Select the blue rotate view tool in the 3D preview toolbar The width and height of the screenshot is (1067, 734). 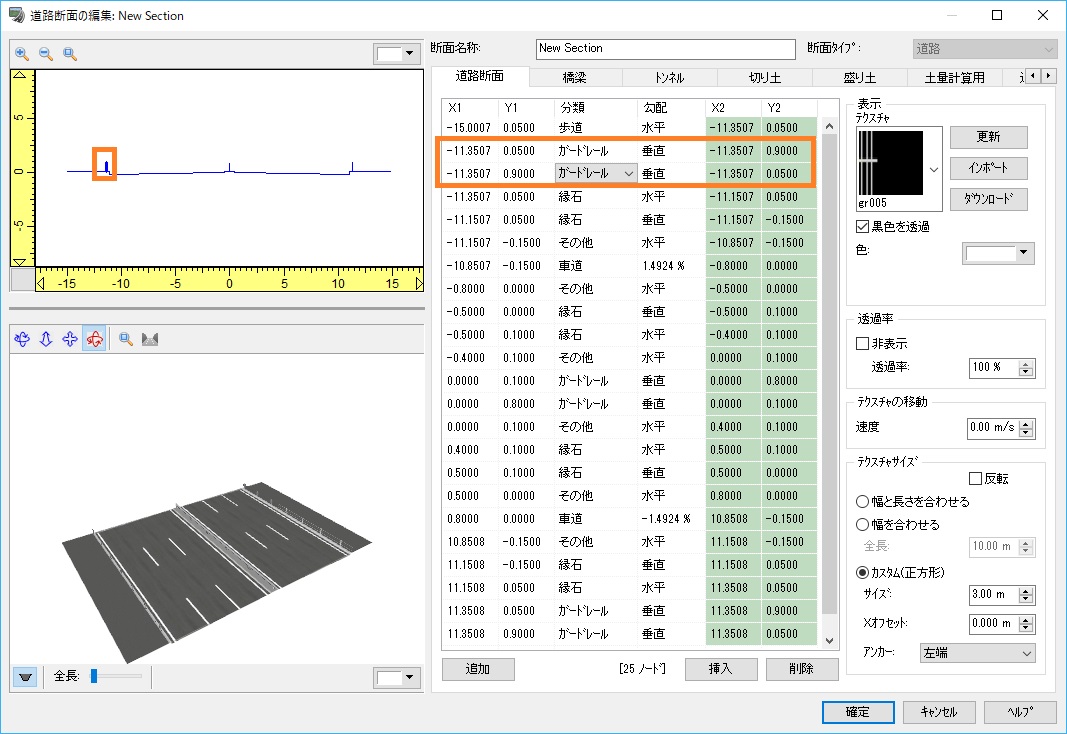(x=22, y=339)
